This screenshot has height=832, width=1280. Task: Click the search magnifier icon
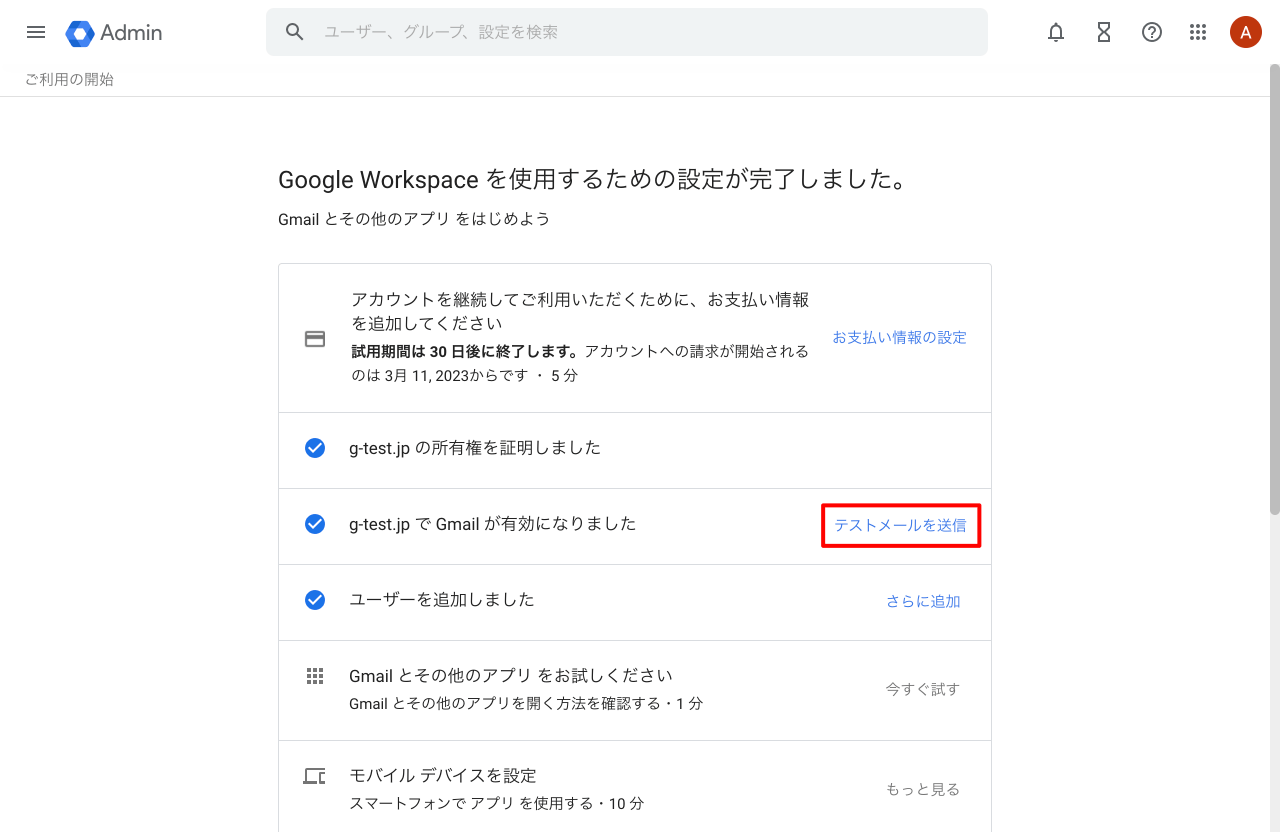294,32
